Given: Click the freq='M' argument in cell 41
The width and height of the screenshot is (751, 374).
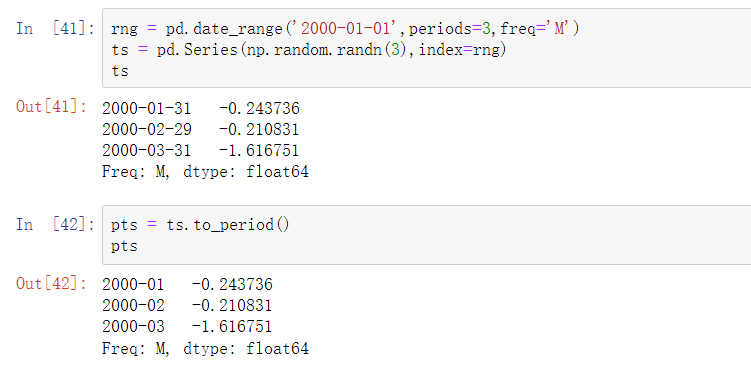Looking at the screenshot, I should (x=534, y=29).
